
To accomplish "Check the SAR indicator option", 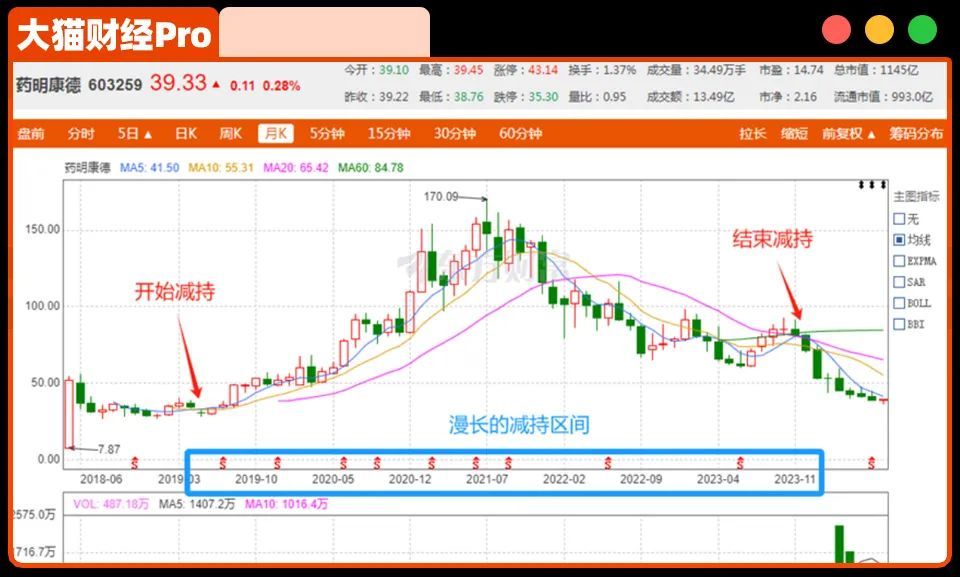I will [x=899, y=282].
